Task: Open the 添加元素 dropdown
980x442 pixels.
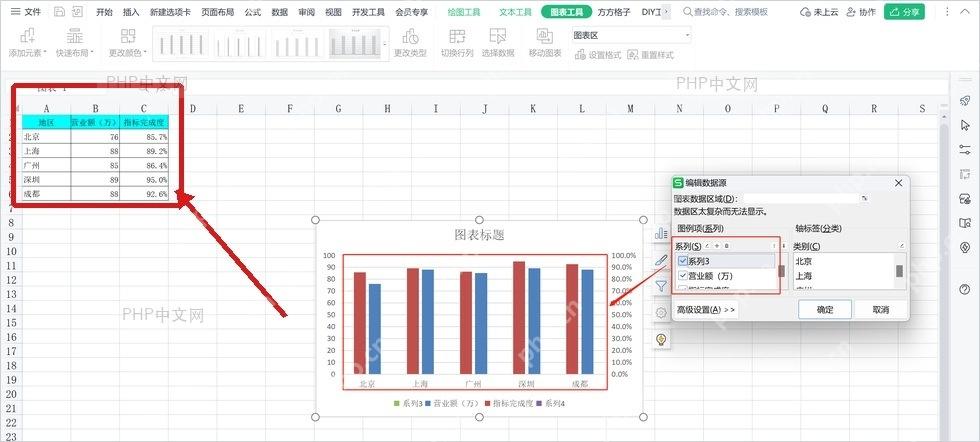Action: (x=28, y=43)
